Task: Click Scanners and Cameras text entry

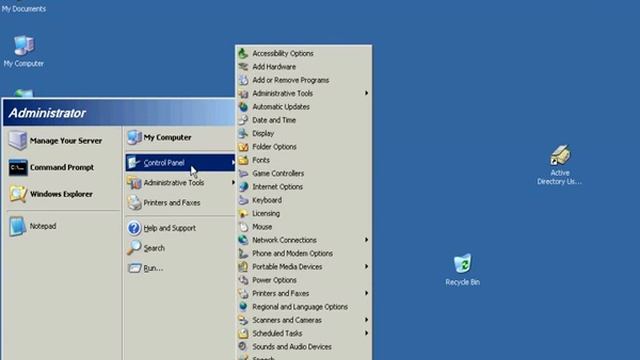Action: (x=287, y=320)
